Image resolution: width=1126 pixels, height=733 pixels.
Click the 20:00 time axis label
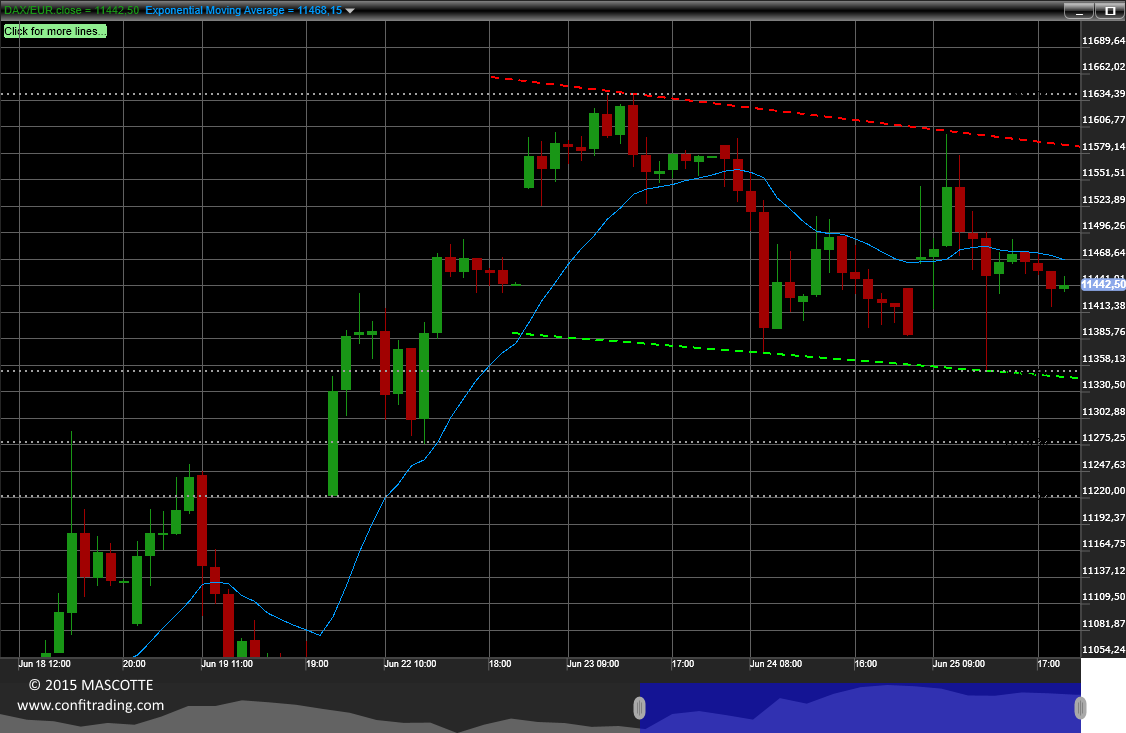click(134, 663)
